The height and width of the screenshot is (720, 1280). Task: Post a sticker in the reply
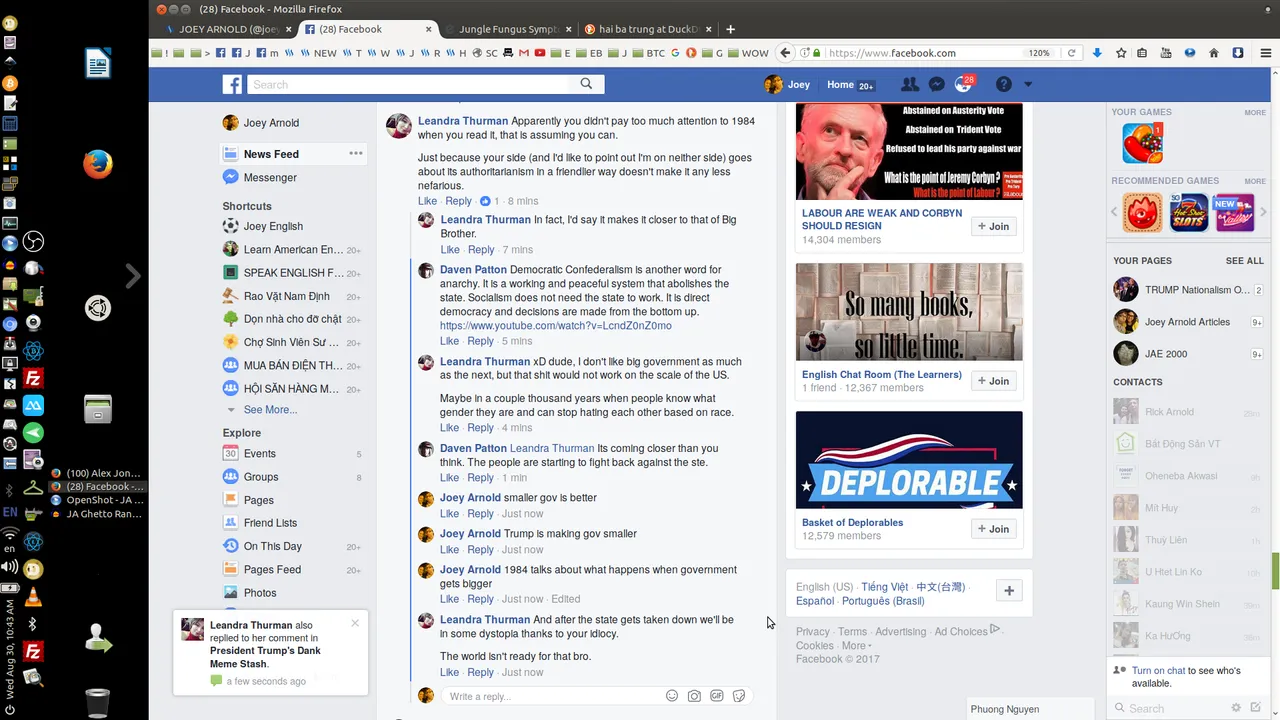(x=739, y=696)
